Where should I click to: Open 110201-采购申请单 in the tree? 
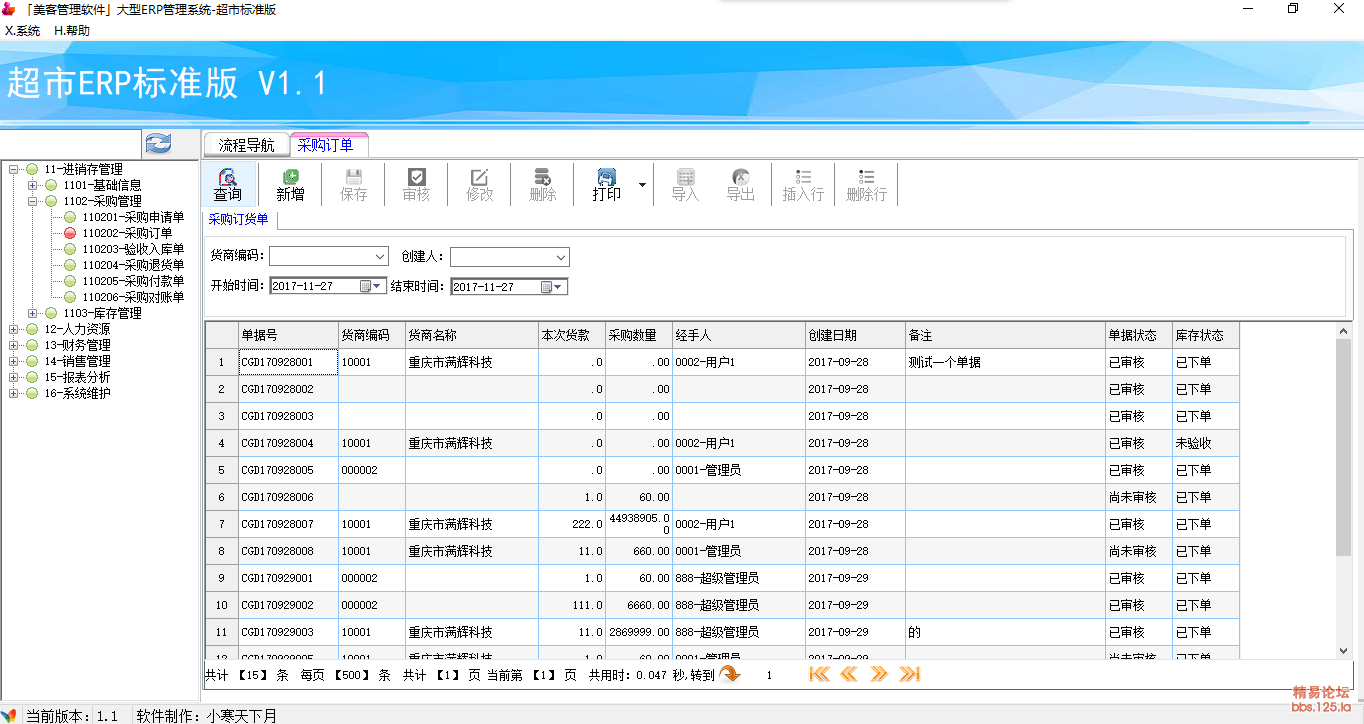tap(133, 217)
